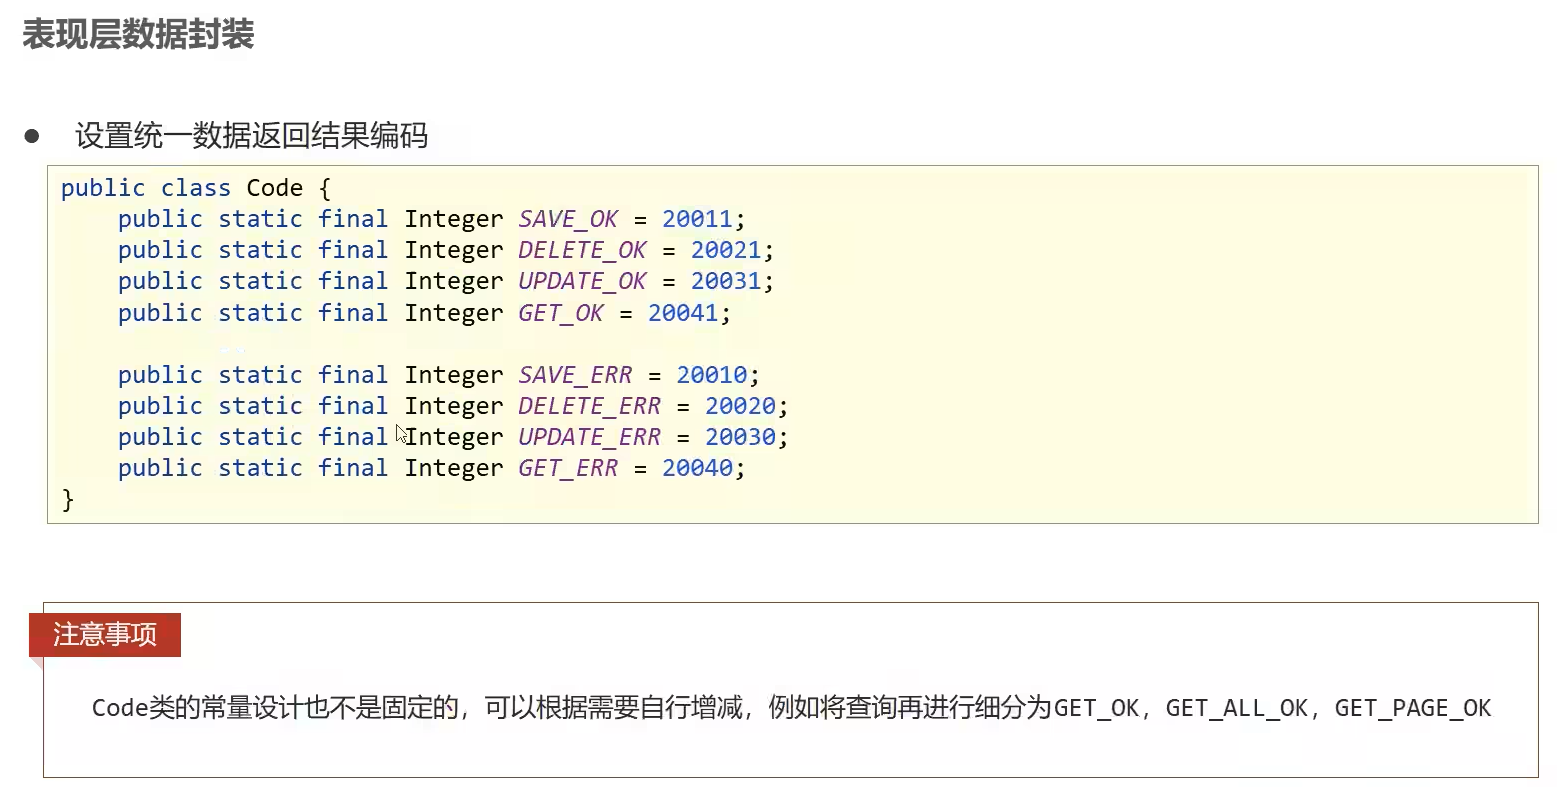The height and width of the screenshot is (787, 1557).
Task: Click the DELETE_ERR constant name
Action: coord(589,406)
